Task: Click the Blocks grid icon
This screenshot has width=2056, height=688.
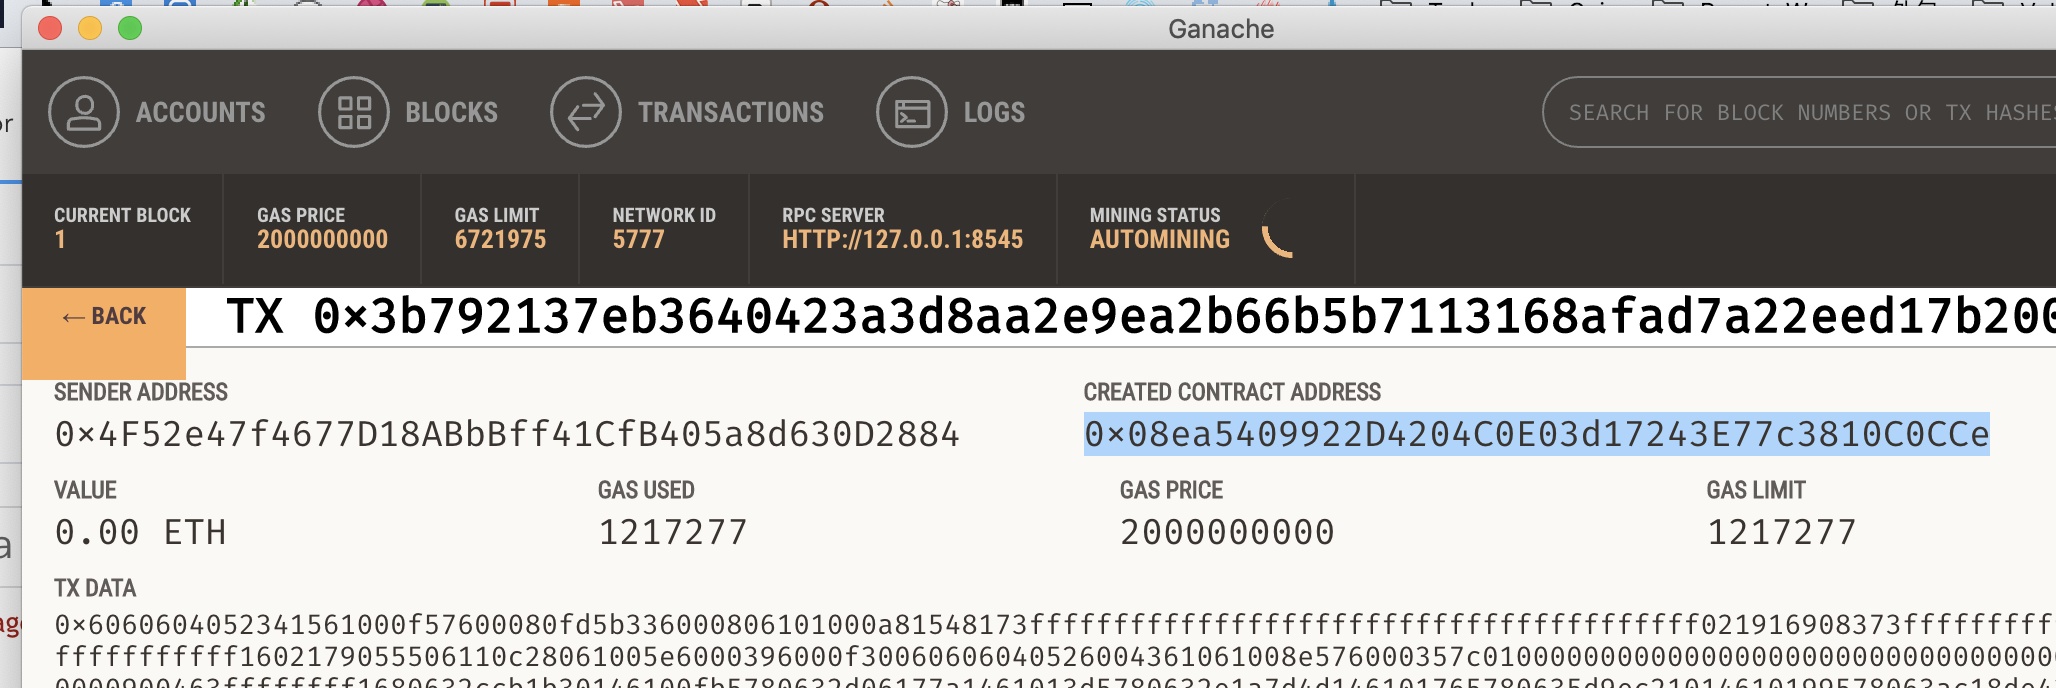Action: coord(354,112)
